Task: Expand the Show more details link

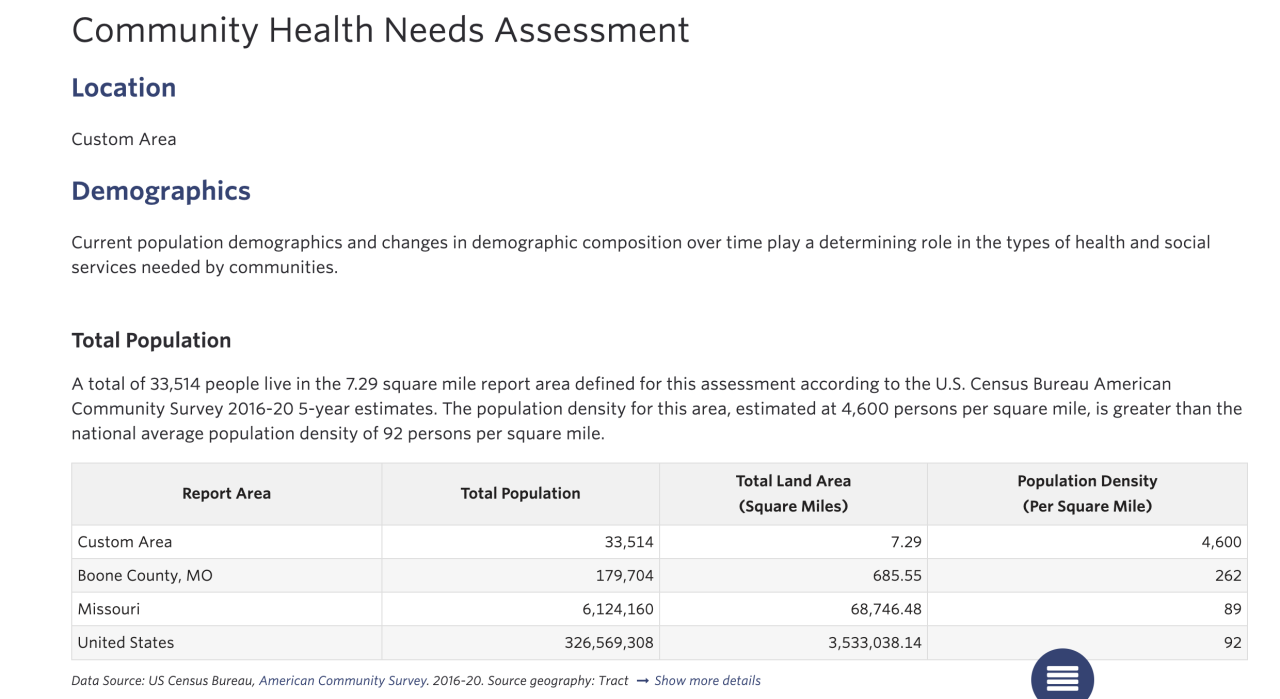Action: [707, 681]
